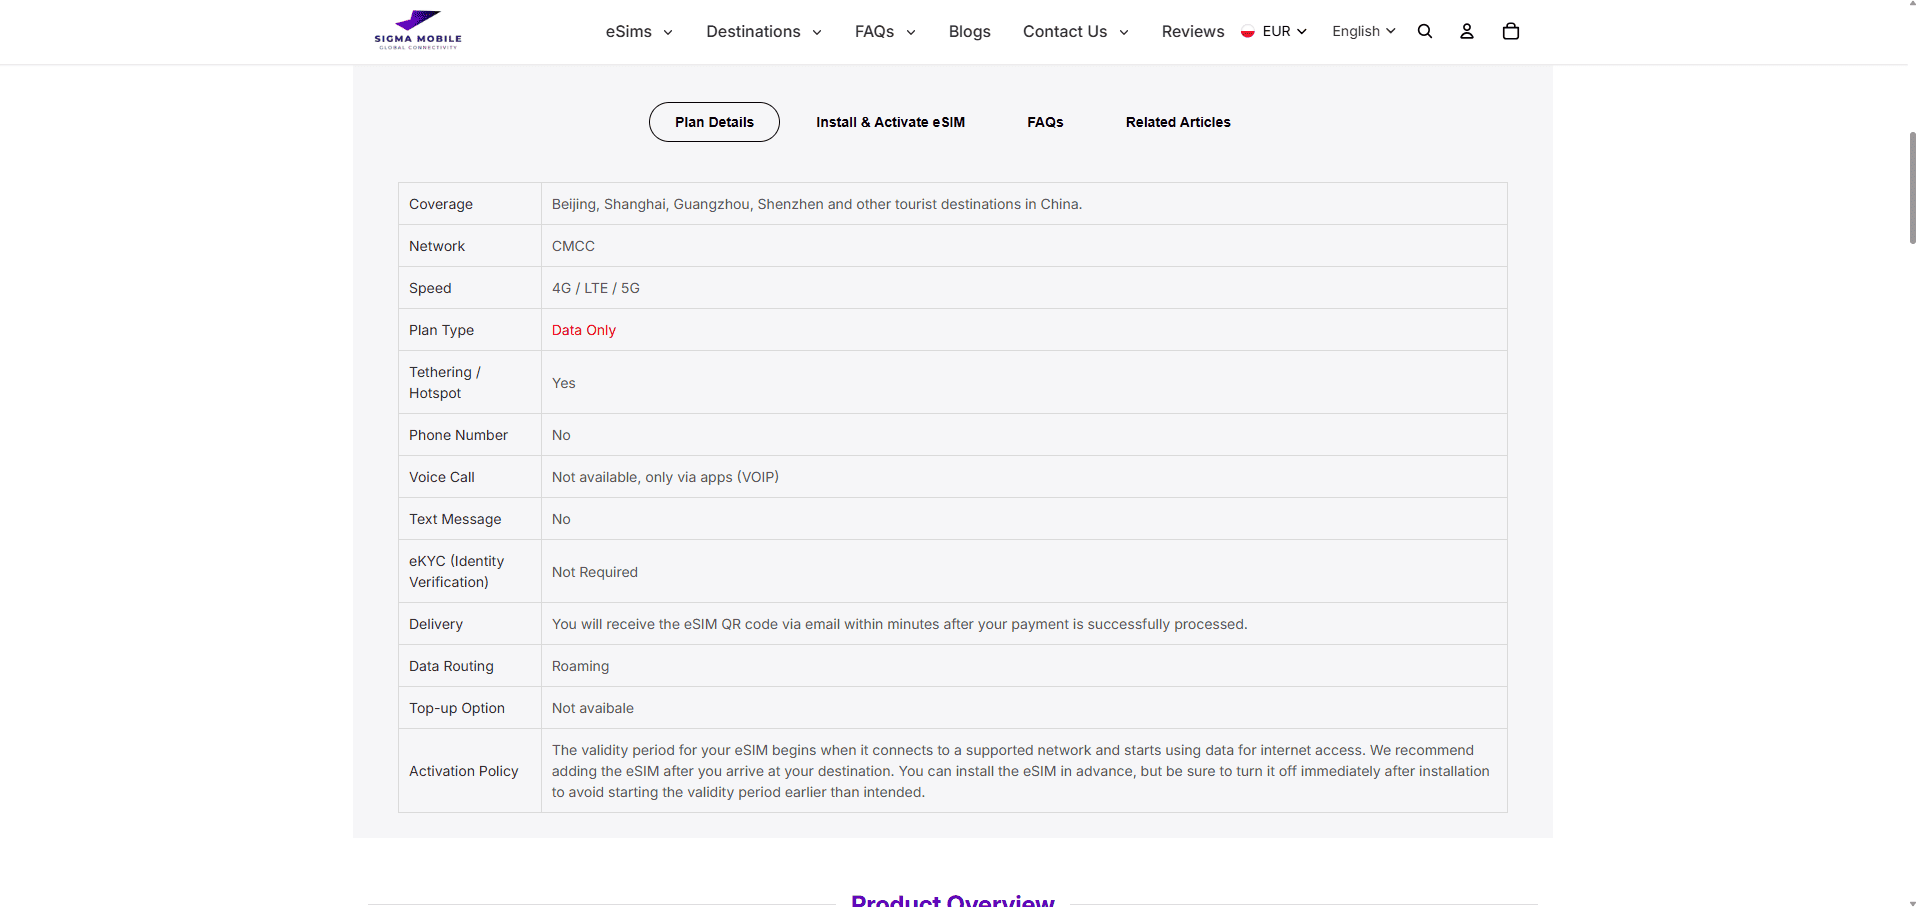Click the 'Plan Type' row label
The width and height of the screenshot is (1917, 907).
click(441, 330)
